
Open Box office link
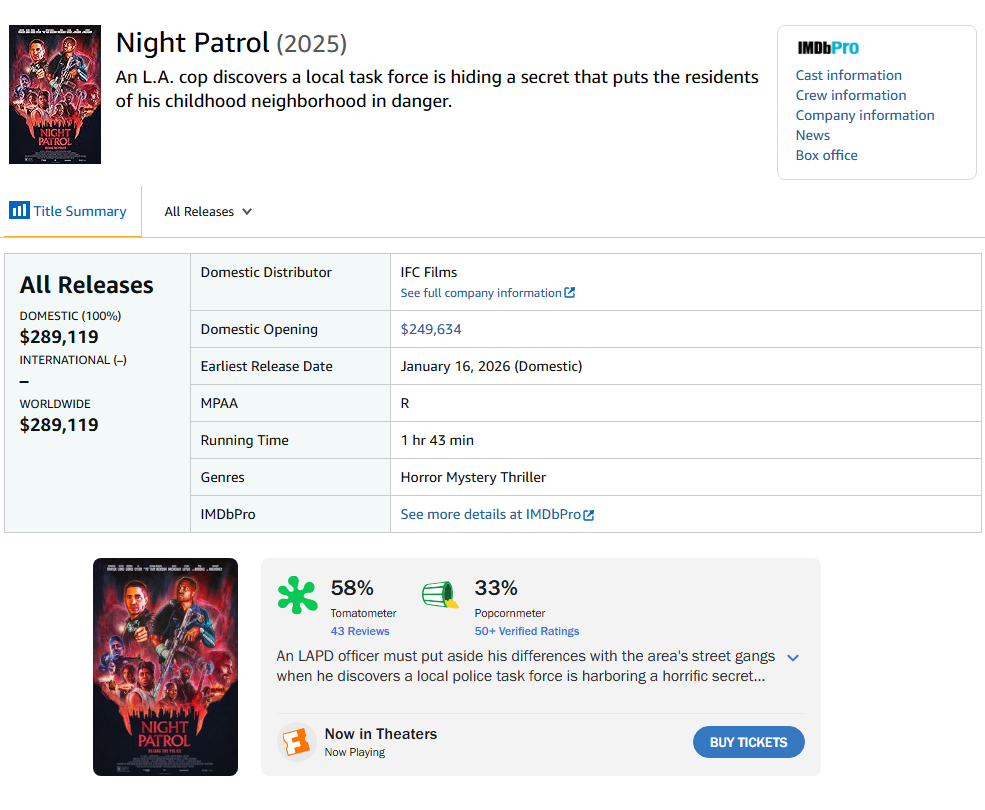point(826,155)
